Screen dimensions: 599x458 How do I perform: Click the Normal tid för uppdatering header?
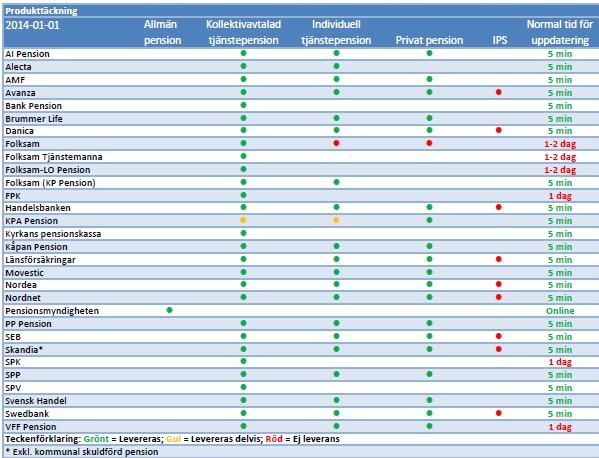560,32
